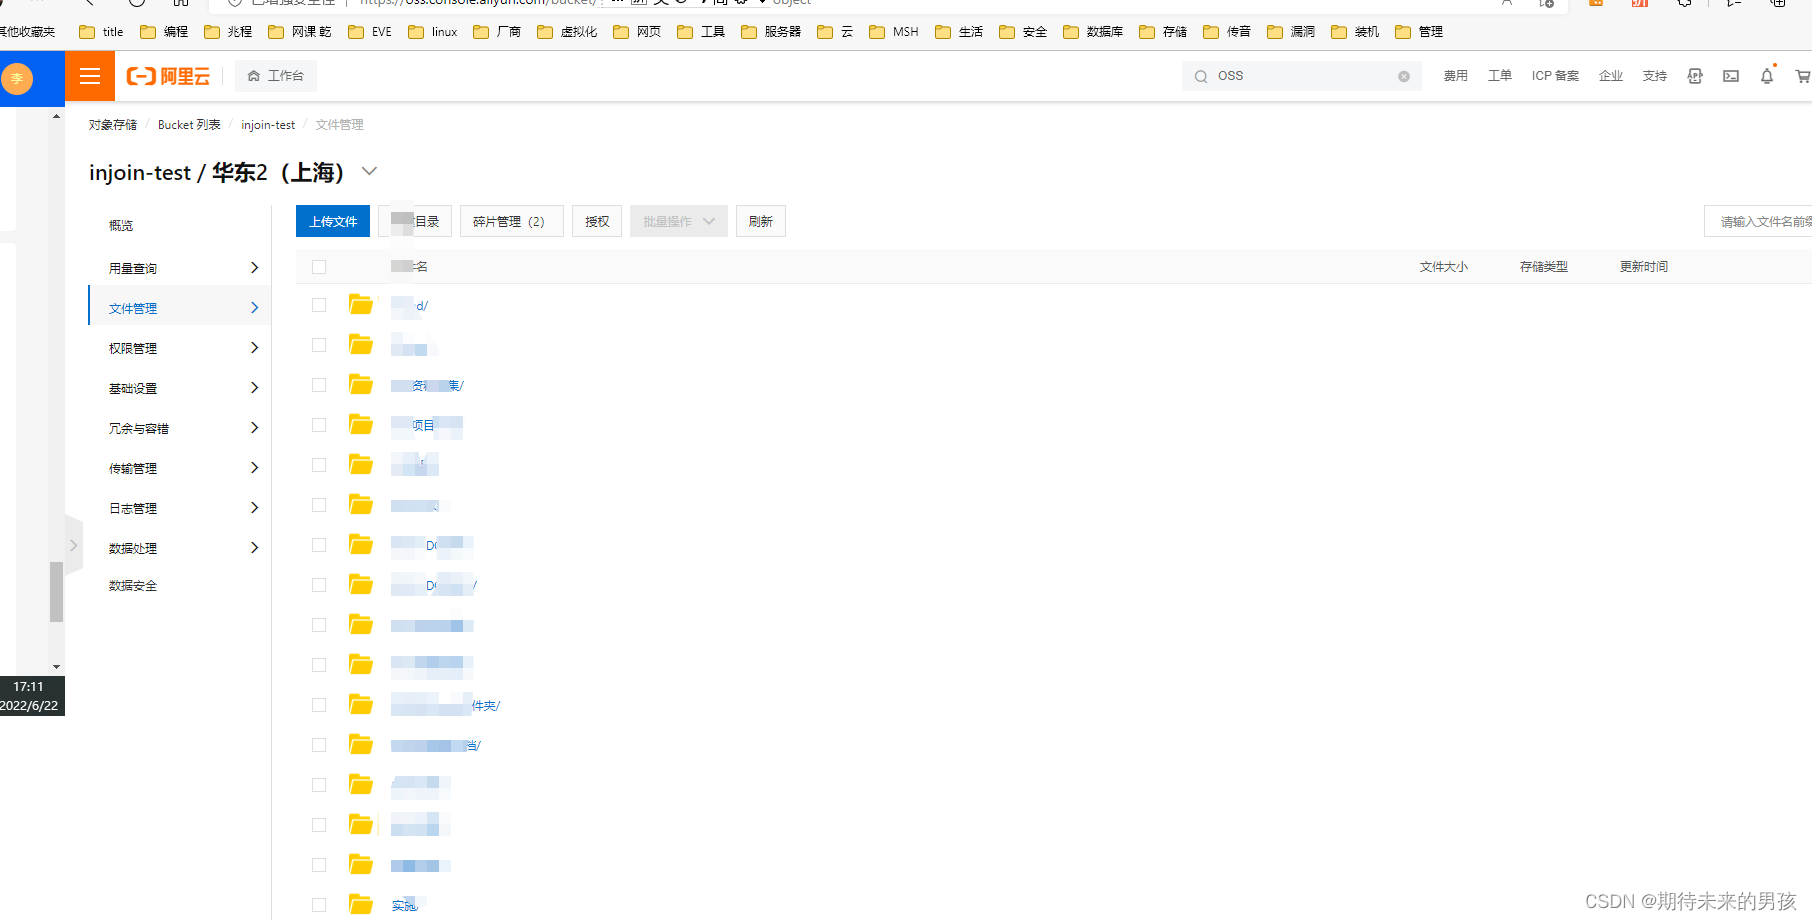The height and width of the screenshot is (920, 1812).
Task: Click the 碎片管理 (2) button
Action: pyautogui.click(x=511, y=221)
